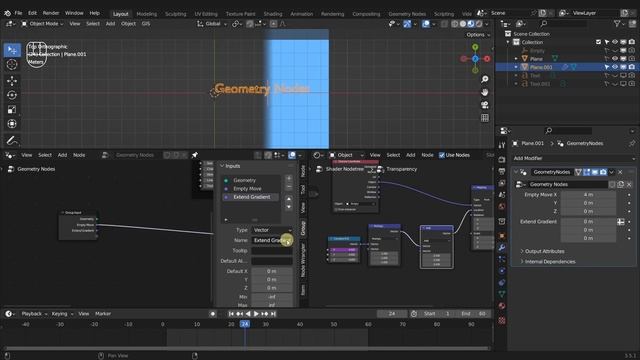This screenshot has height=360, width=640.
Task: Click the viewport pan hand icon
Action: (x=484, y=92)
